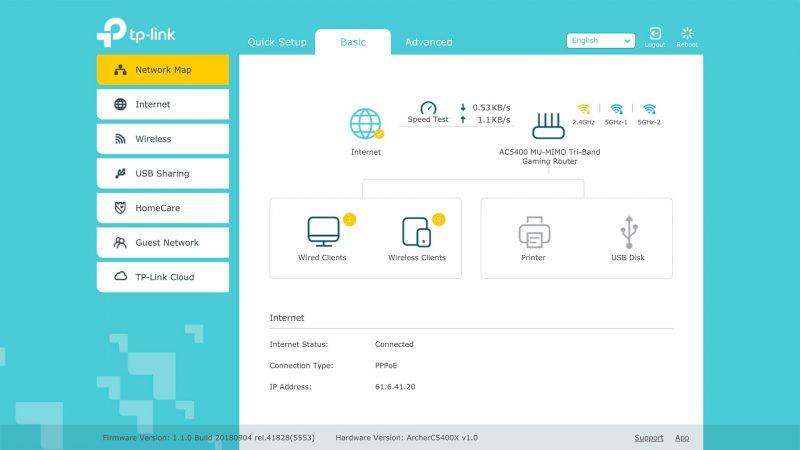The image size is (800, 450).
Task: Click the Network Map icon in sidebar
Action: pyautogui.click(x=120, y=70)
